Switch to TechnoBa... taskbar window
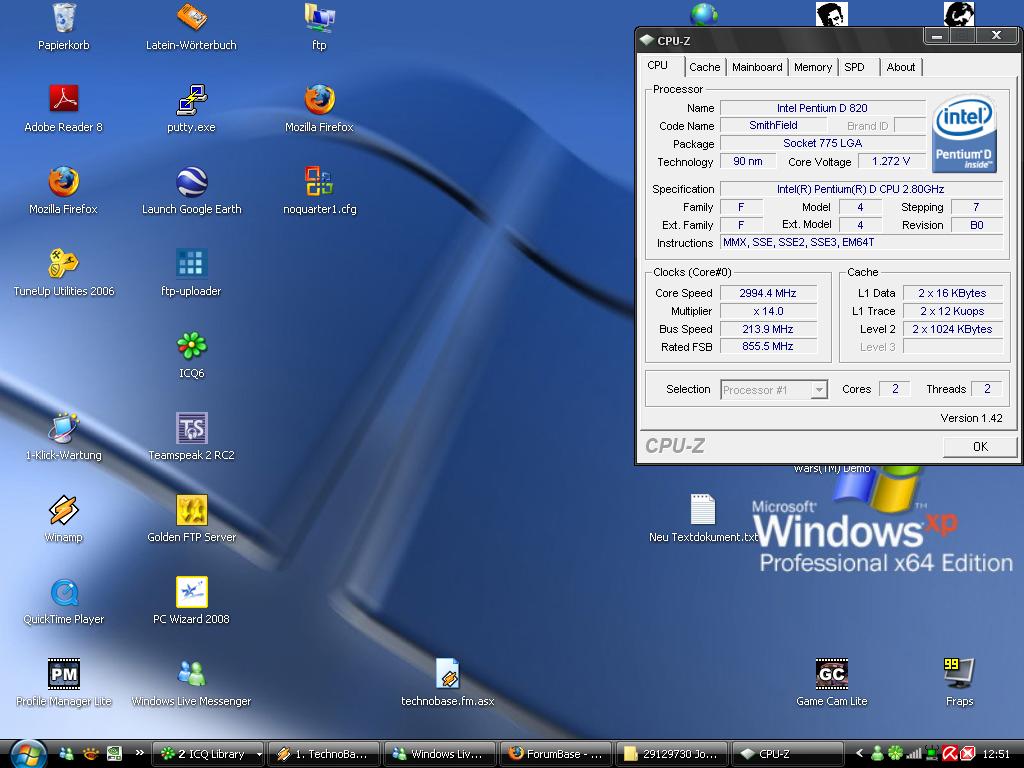 pyautogui.click(x=325, y=754)
